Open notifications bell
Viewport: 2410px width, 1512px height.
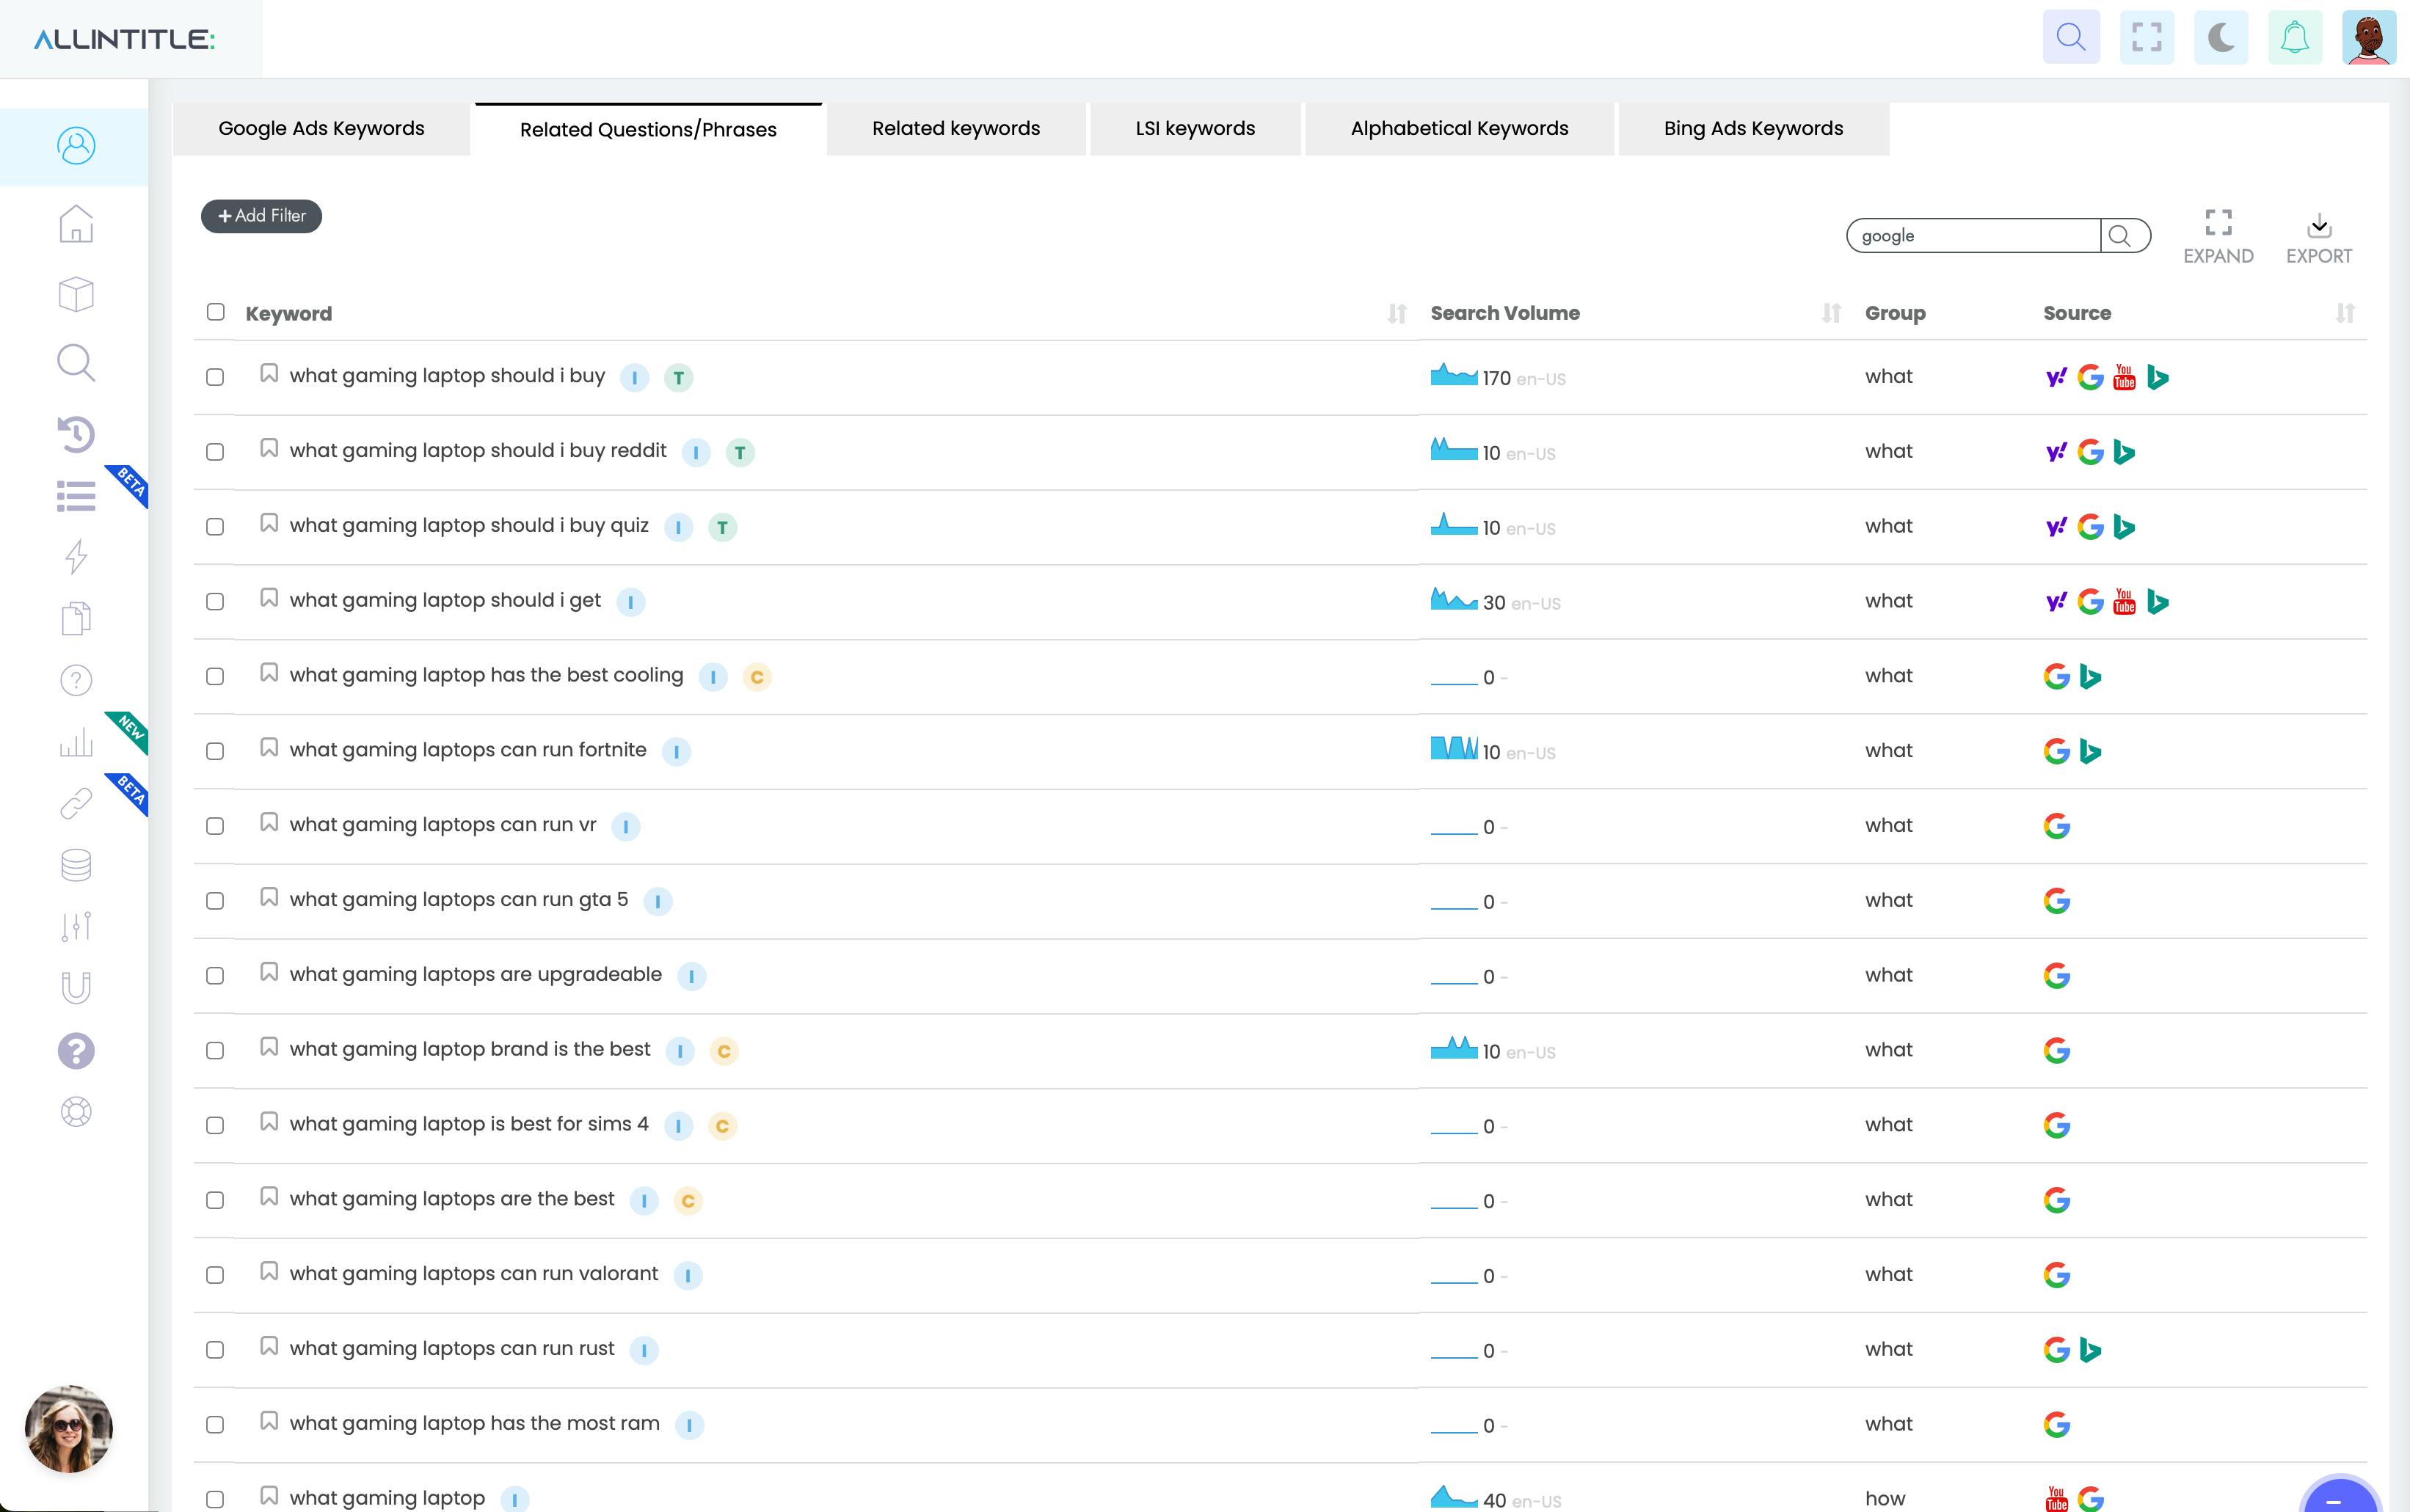[2295, 38]
